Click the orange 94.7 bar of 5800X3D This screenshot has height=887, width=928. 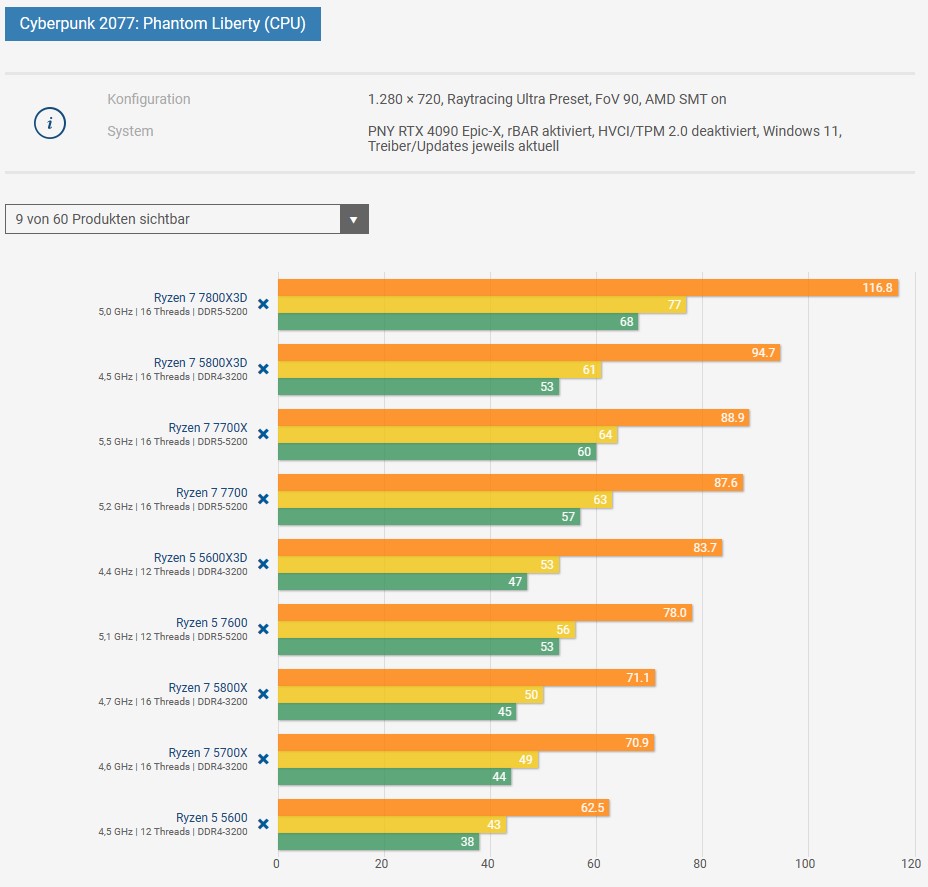tap(529, 353)
